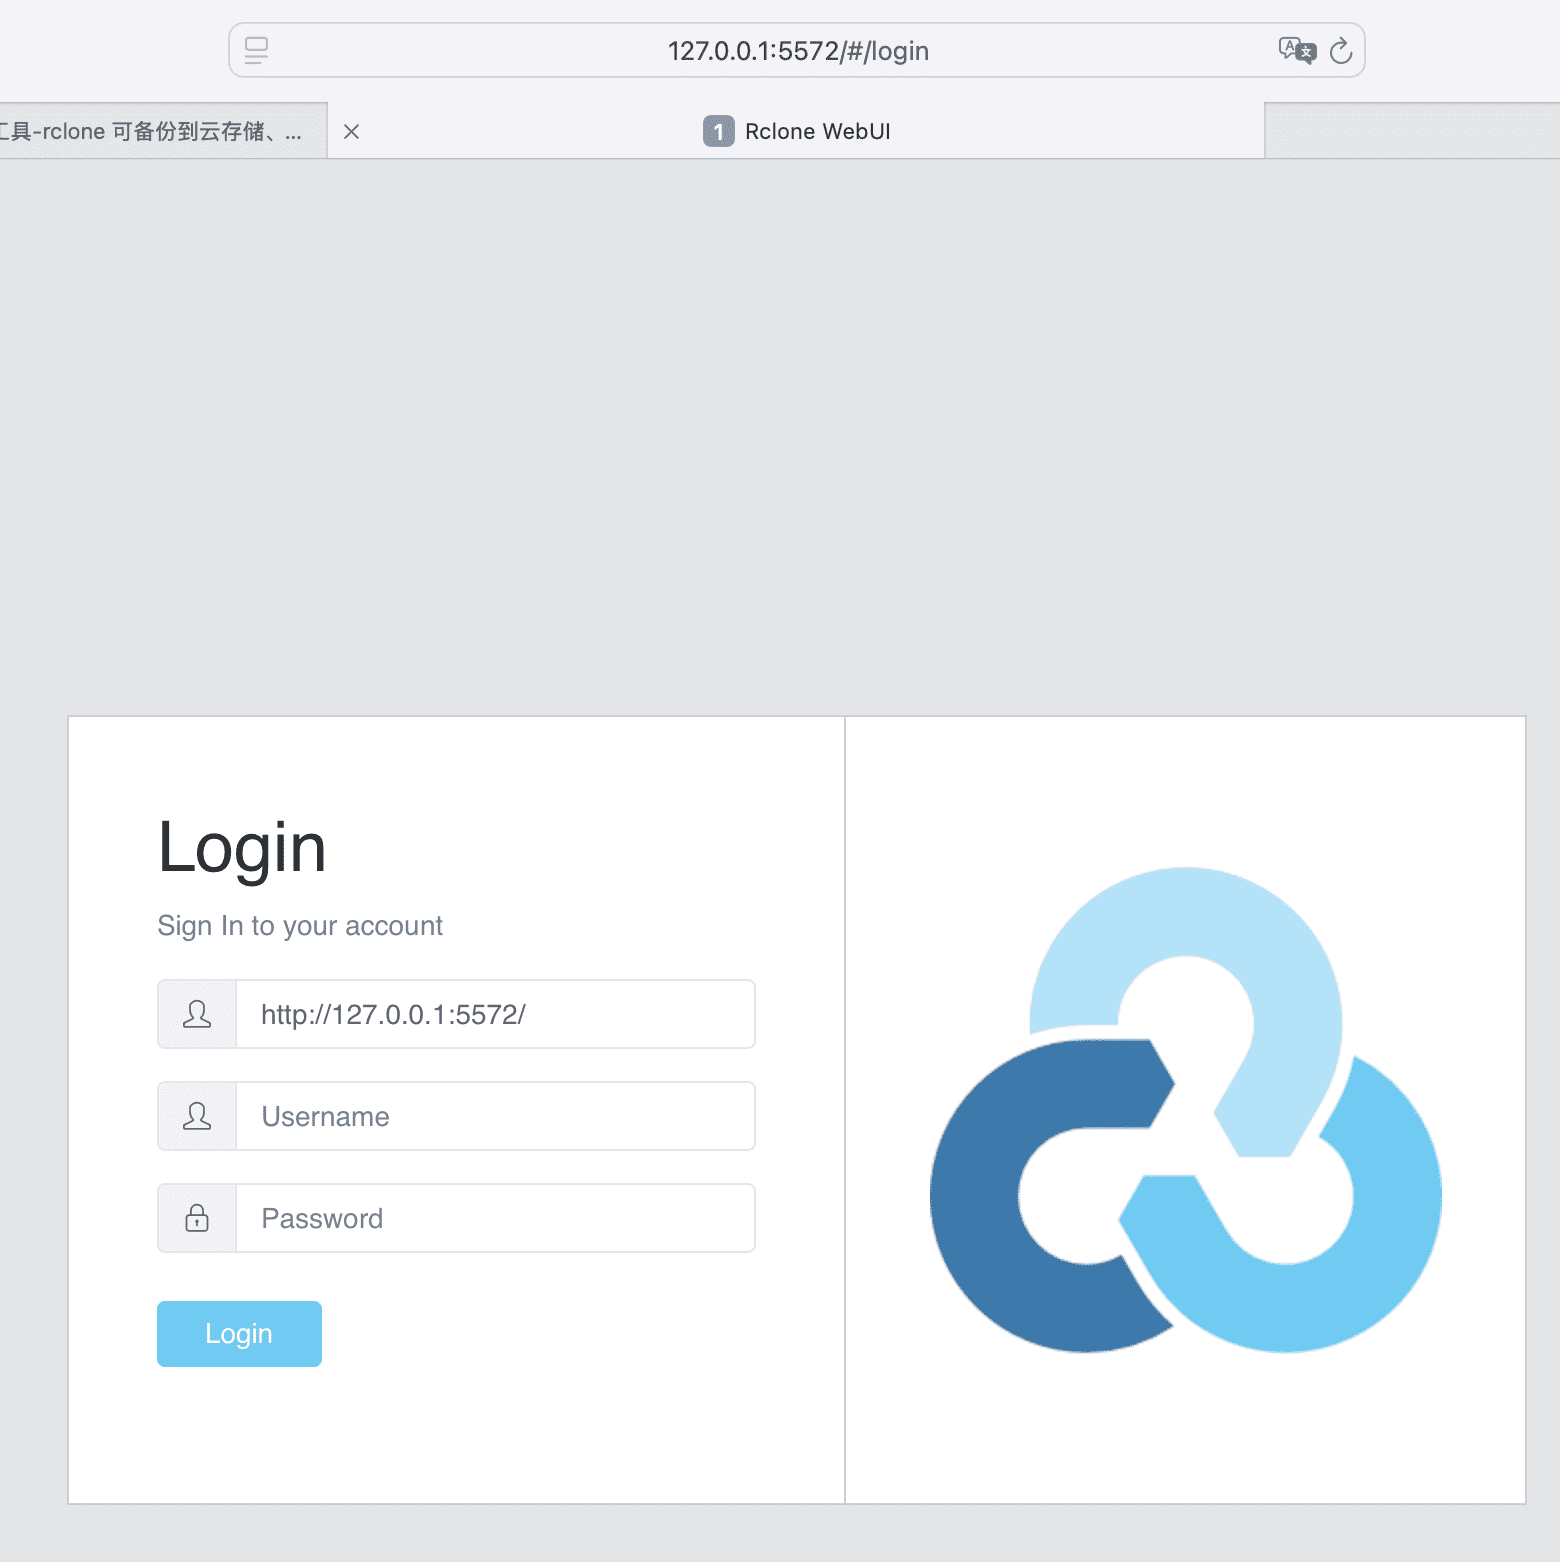Click the Rclone logo image
Viewport: 1560px width, 1562px height.
point(1186,1110)
